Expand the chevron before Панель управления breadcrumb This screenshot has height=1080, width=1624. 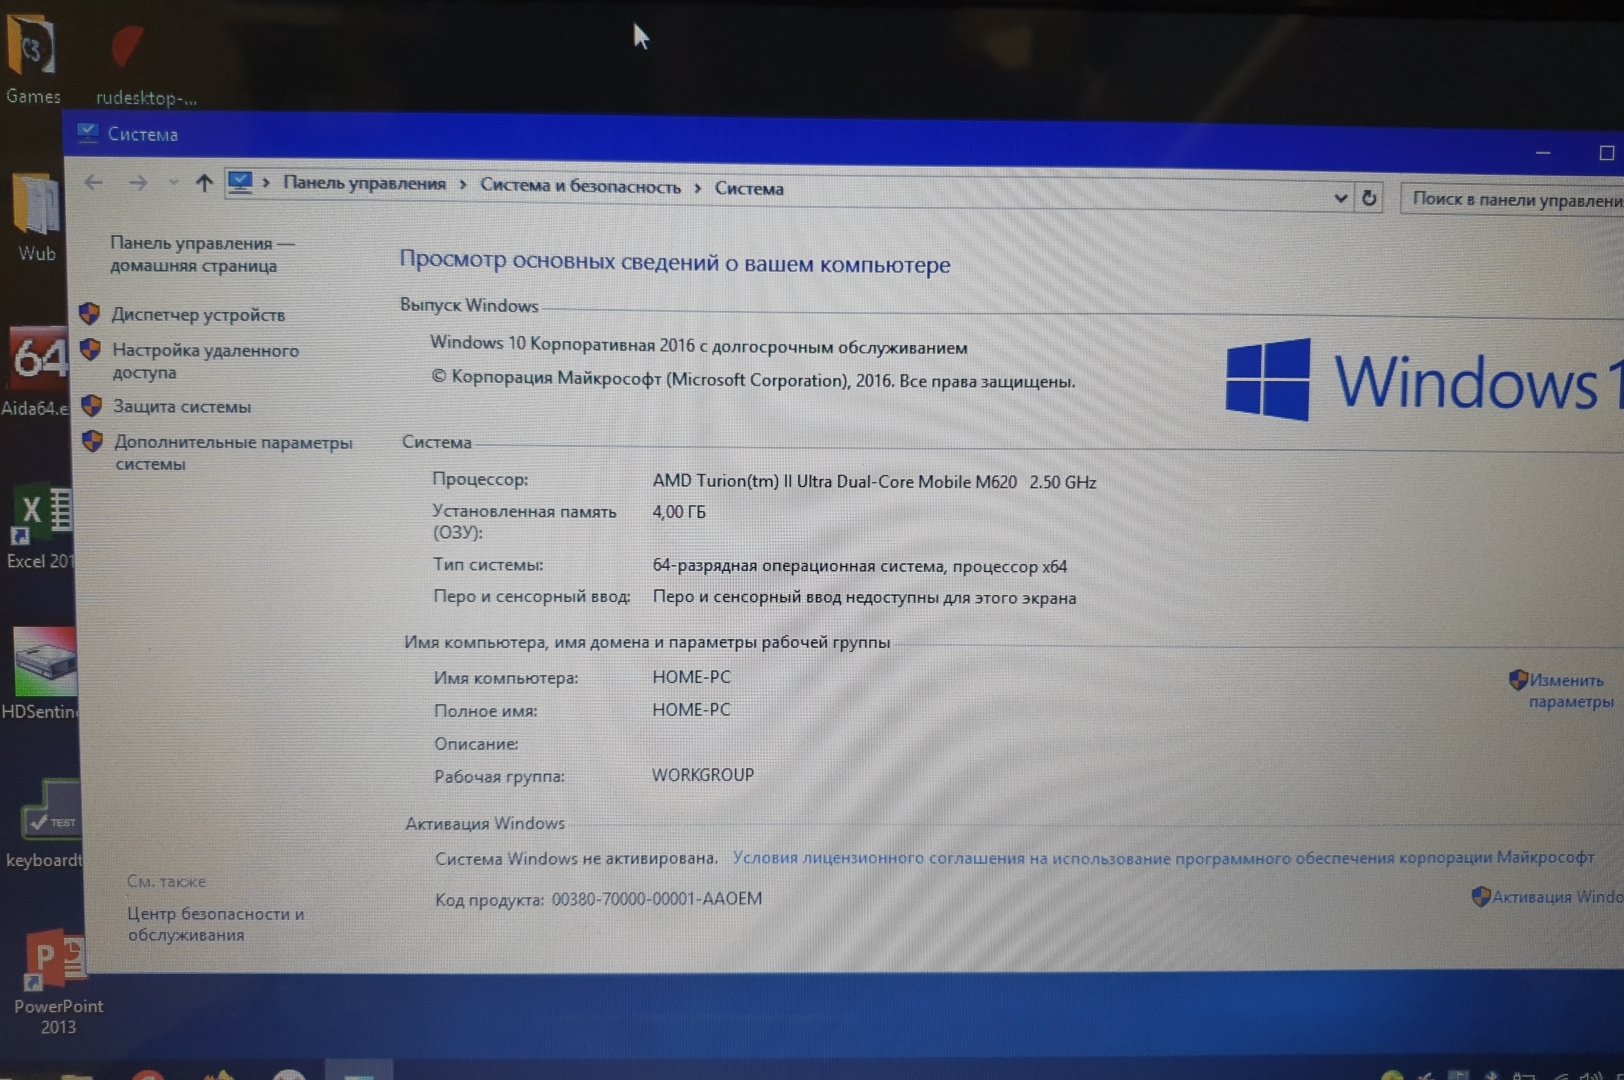266,182
